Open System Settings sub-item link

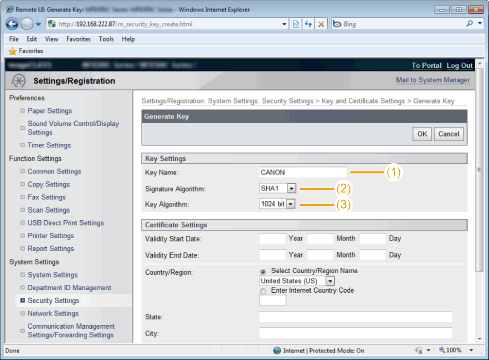[x=52, y=275]
